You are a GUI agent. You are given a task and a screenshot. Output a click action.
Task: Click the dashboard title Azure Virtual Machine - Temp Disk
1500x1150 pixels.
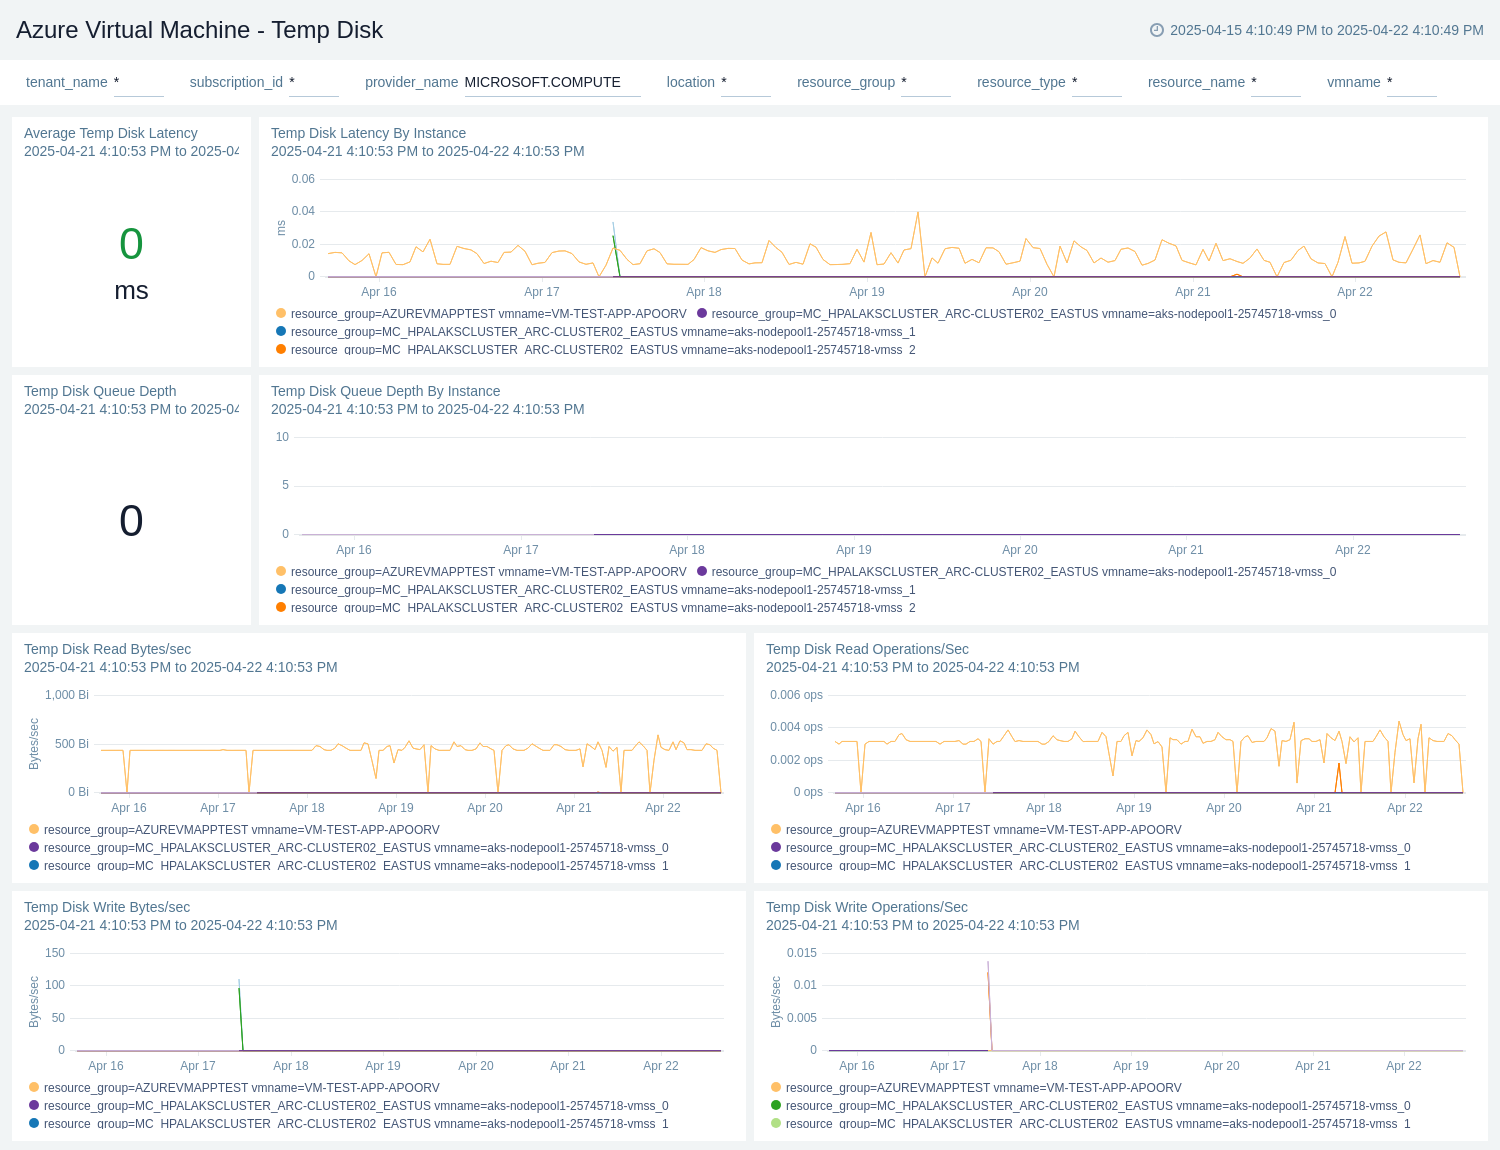click(x=200, y=30)
